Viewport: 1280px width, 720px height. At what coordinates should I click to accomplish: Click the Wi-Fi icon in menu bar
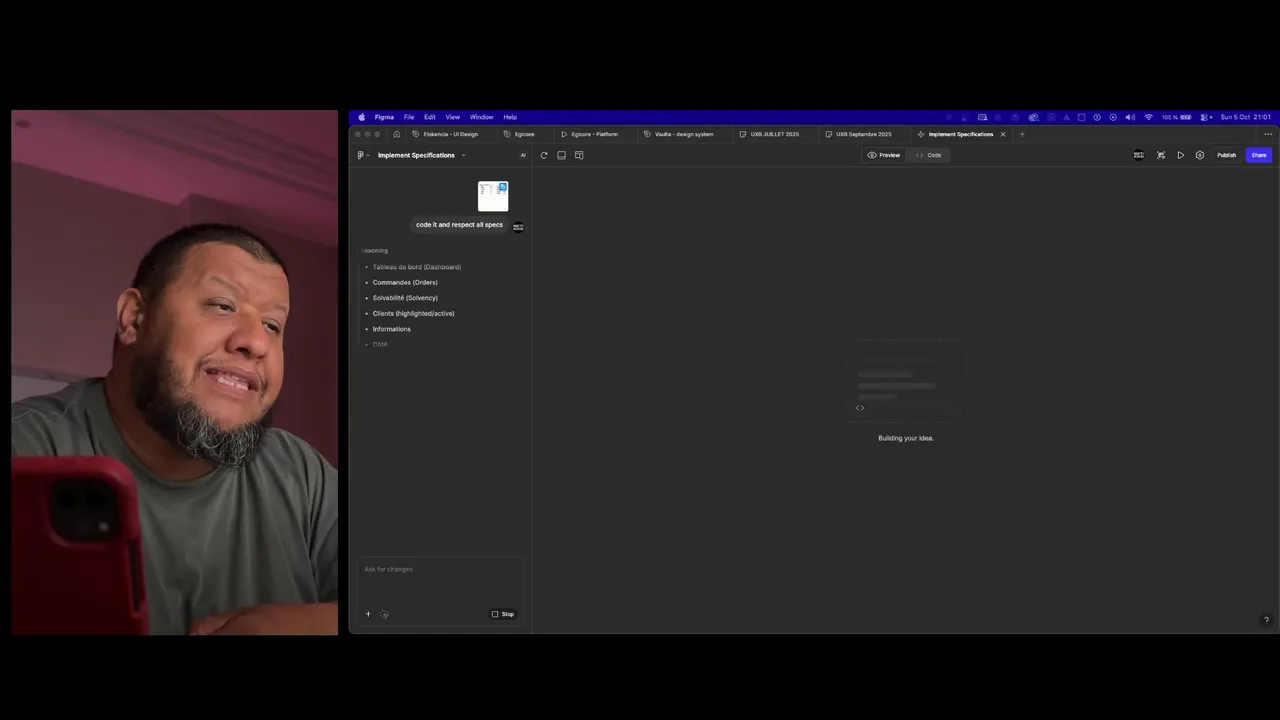[1148, 117]
